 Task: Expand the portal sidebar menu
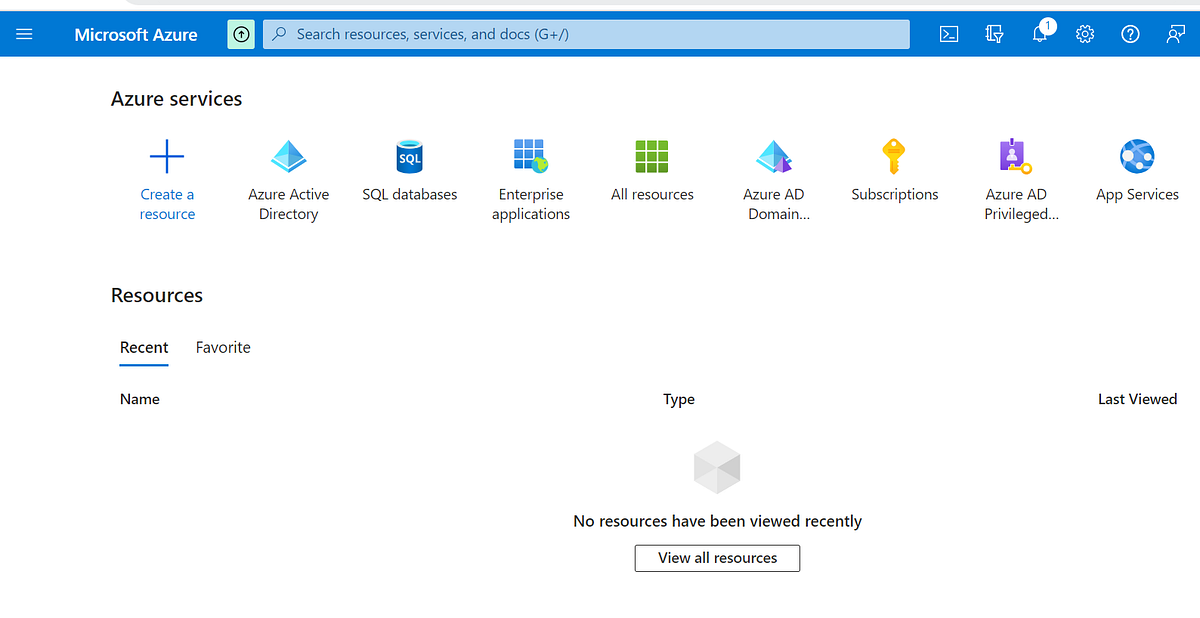24,33
